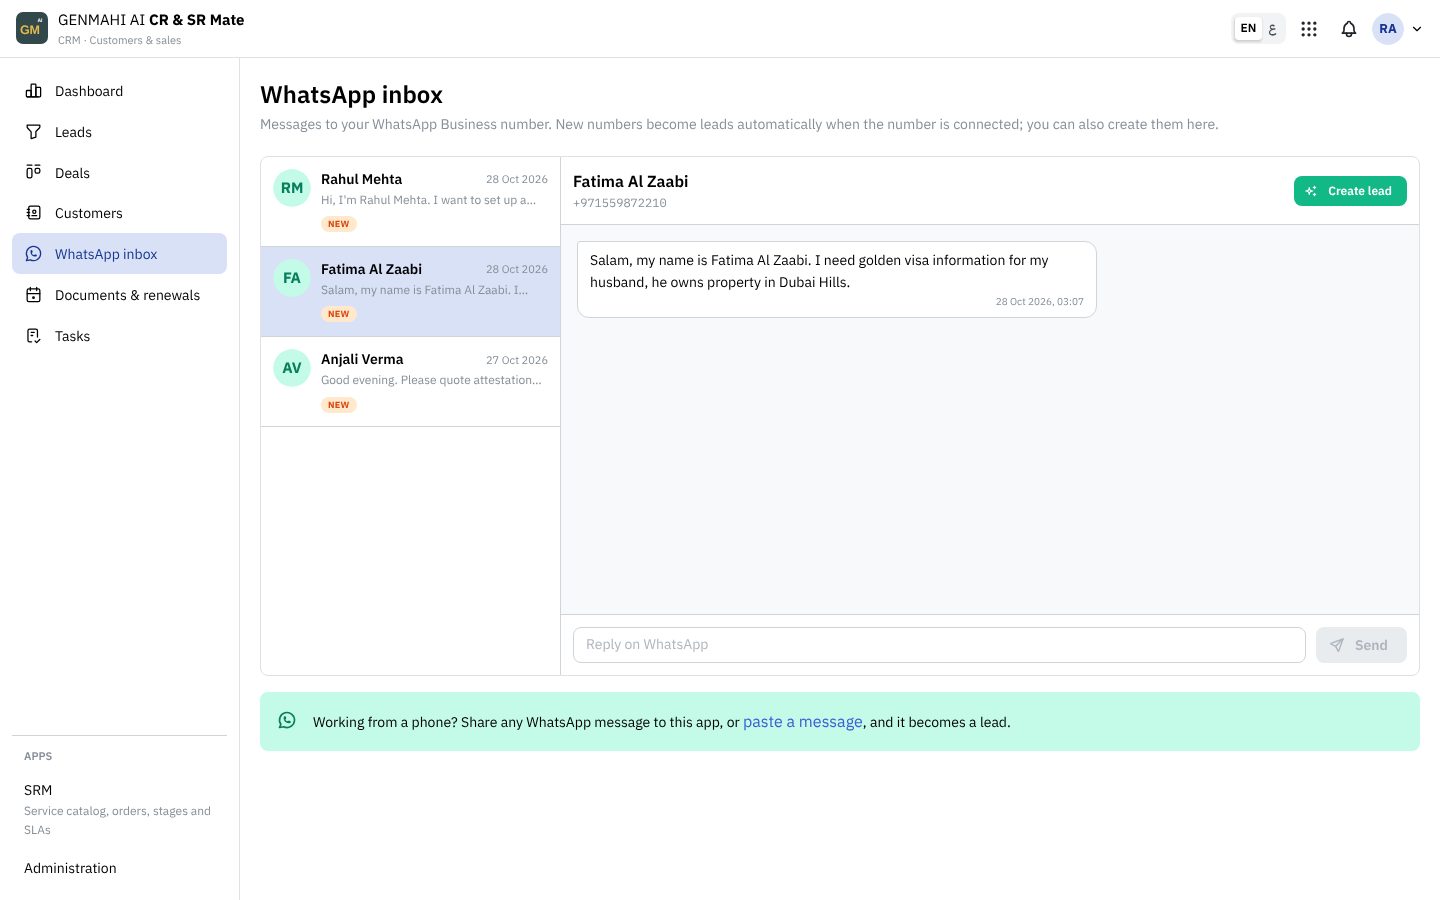Go to Administration
The height and width of the screenshot is (900, 1440).
click(119, 868)
